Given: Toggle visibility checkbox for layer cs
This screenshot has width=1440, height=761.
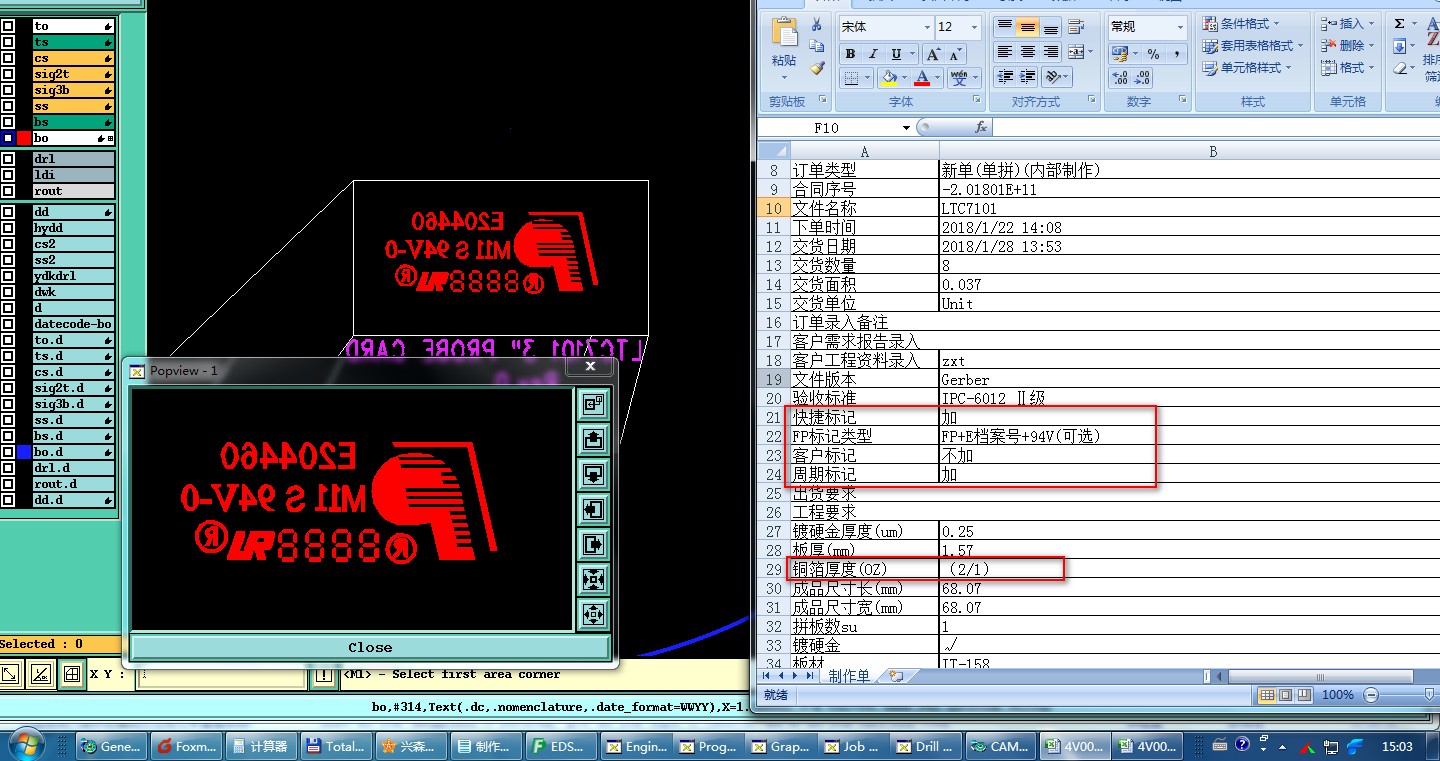Looking at the screenshot, I should coord(8,58).
